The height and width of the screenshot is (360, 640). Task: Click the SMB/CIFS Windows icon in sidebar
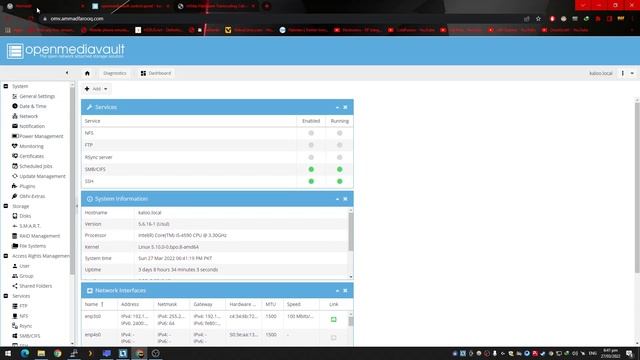point(15,336)
